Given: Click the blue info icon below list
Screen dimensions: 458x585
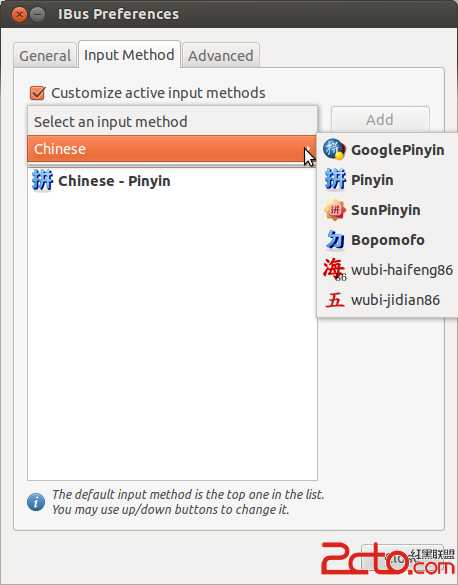Looking at the screenshot, I should click(36, 502).
